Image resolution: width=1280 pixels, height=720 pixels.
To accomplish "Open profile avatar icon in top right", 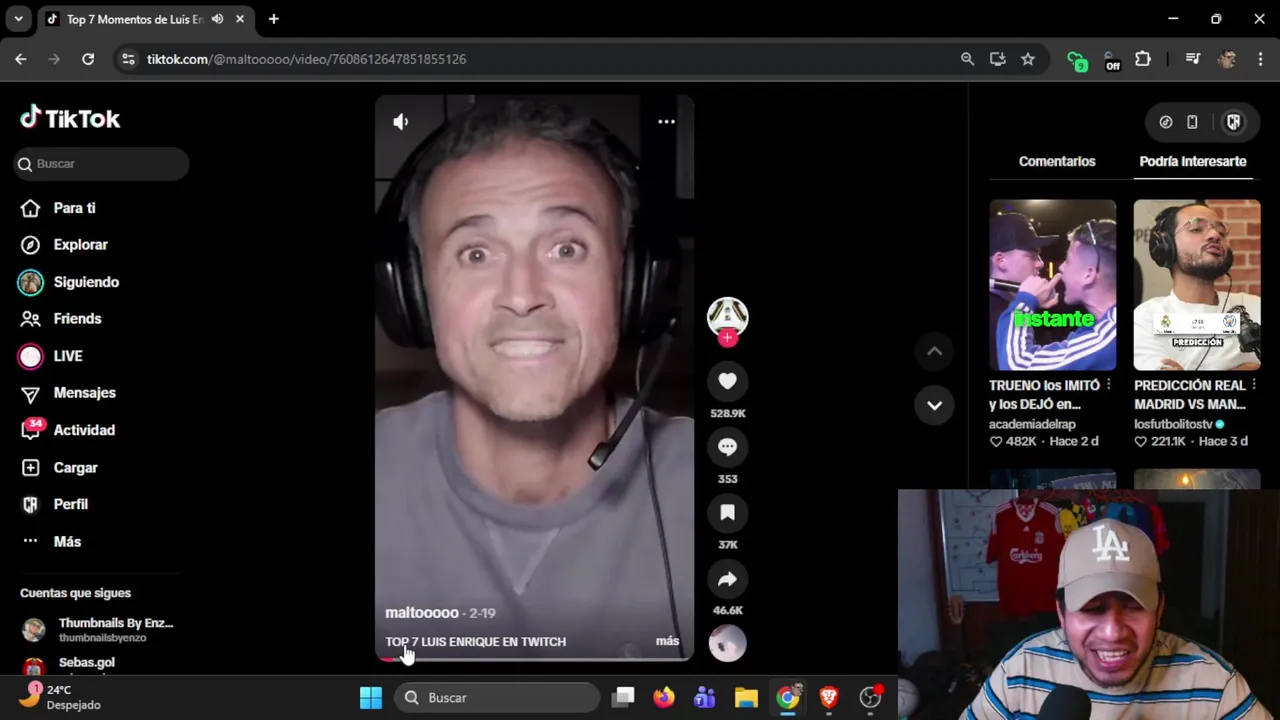I will 1234,122.
